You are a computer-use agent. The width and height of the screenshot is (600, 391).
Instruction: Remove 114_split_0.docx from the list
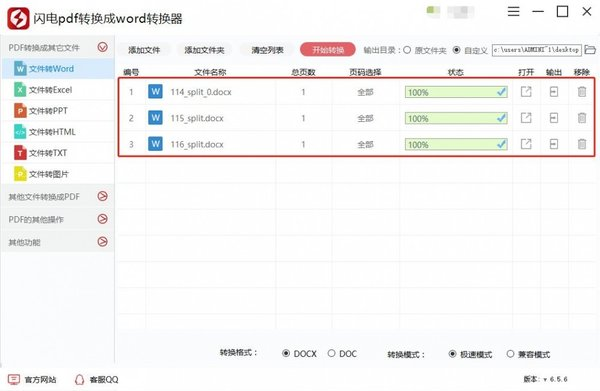coord(582,92)
